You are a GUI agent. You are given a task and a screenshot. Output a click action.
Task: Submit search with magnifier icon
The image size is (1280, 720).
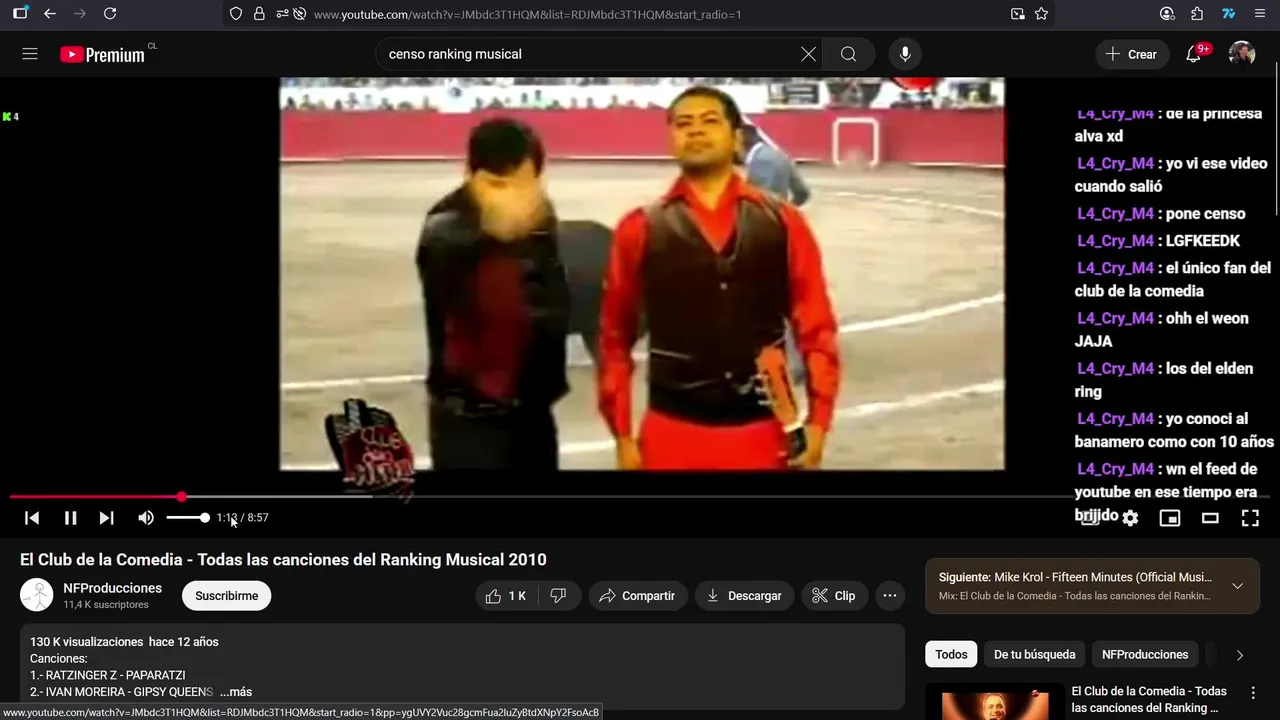[848, 54]
